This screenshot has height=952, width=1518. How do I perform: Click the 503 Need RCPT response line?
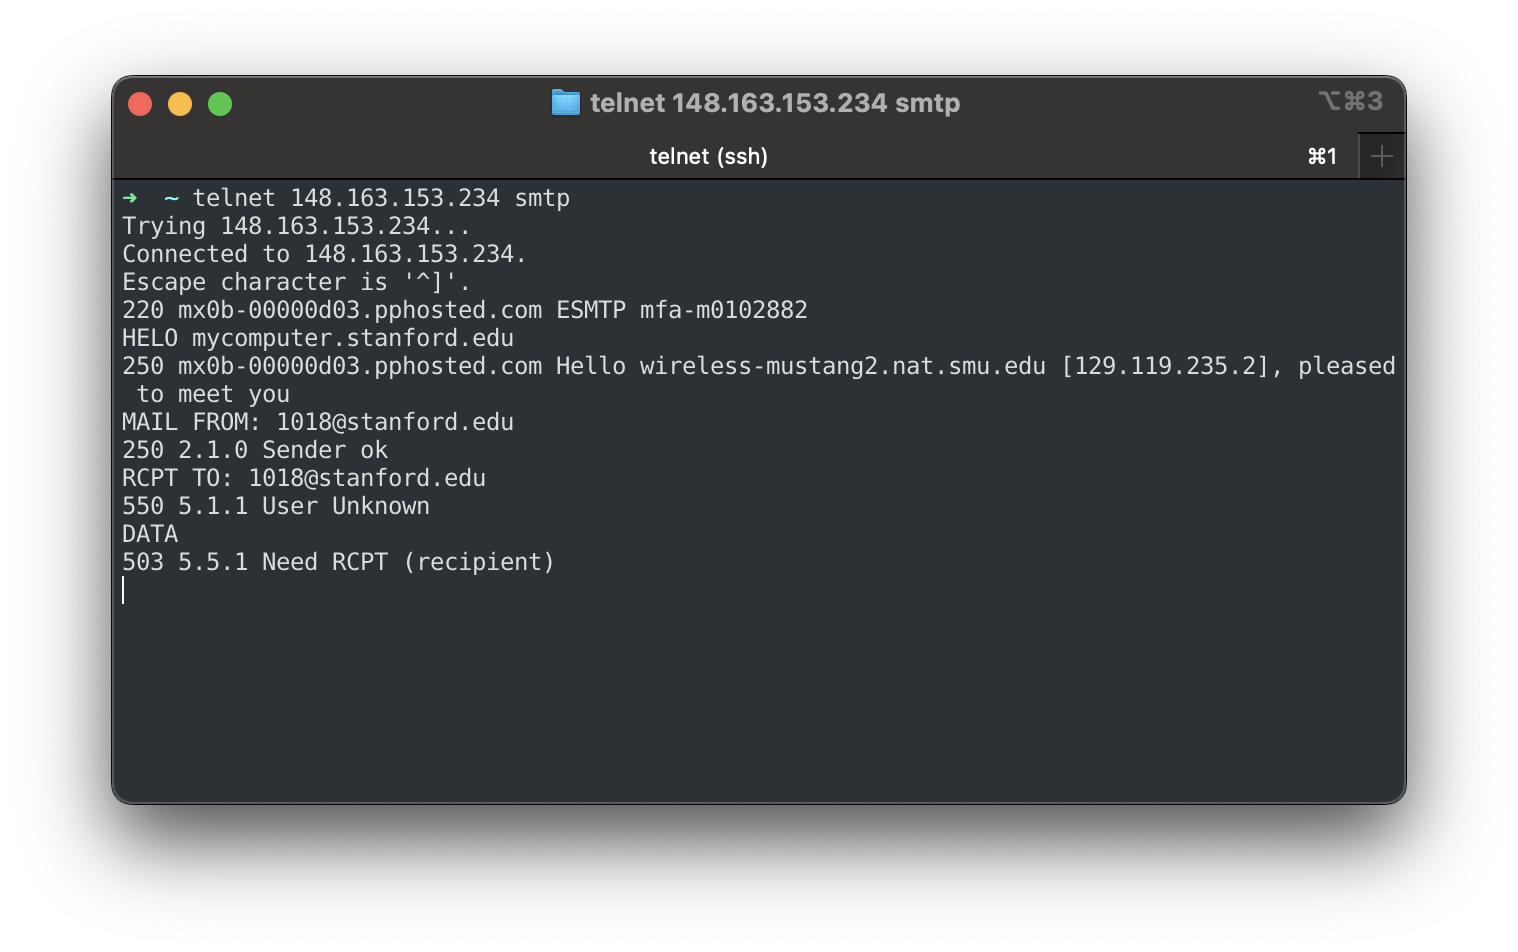click(338, 561)
